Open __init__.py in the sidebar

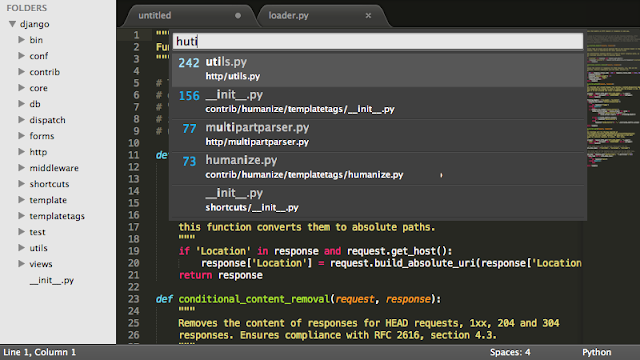52,280
